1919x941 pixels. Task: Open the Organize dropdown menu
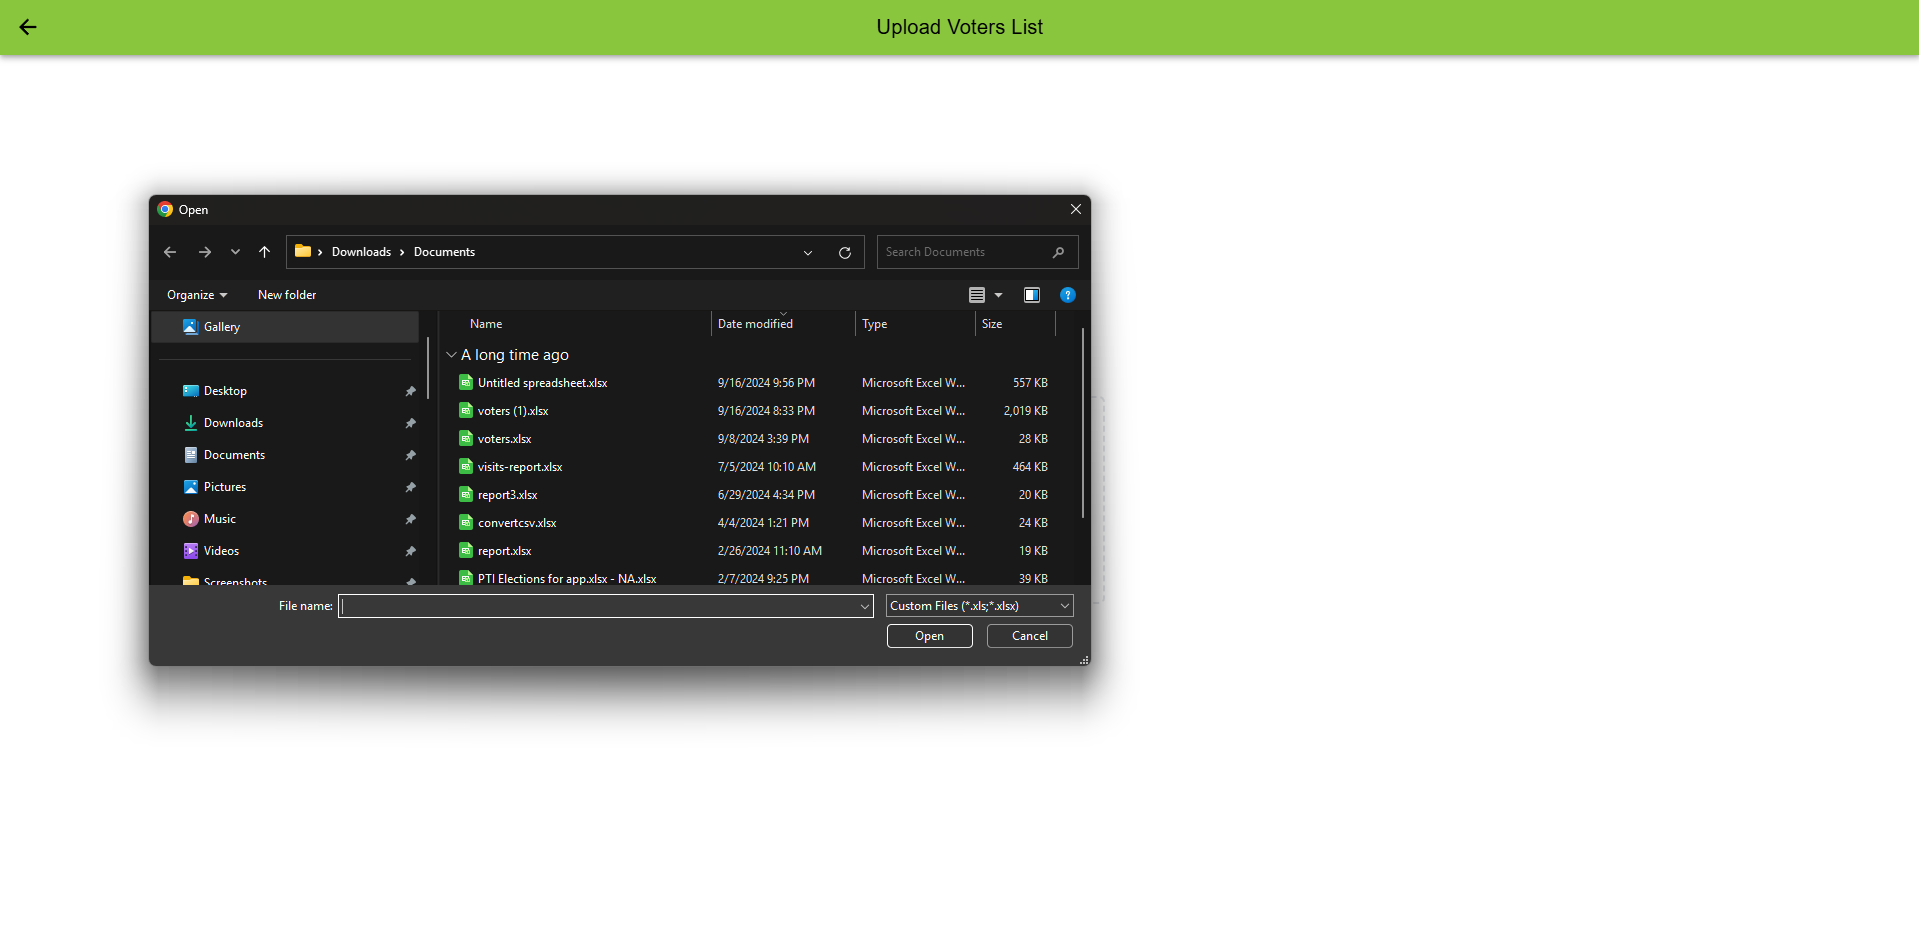[x=196, y=294]
